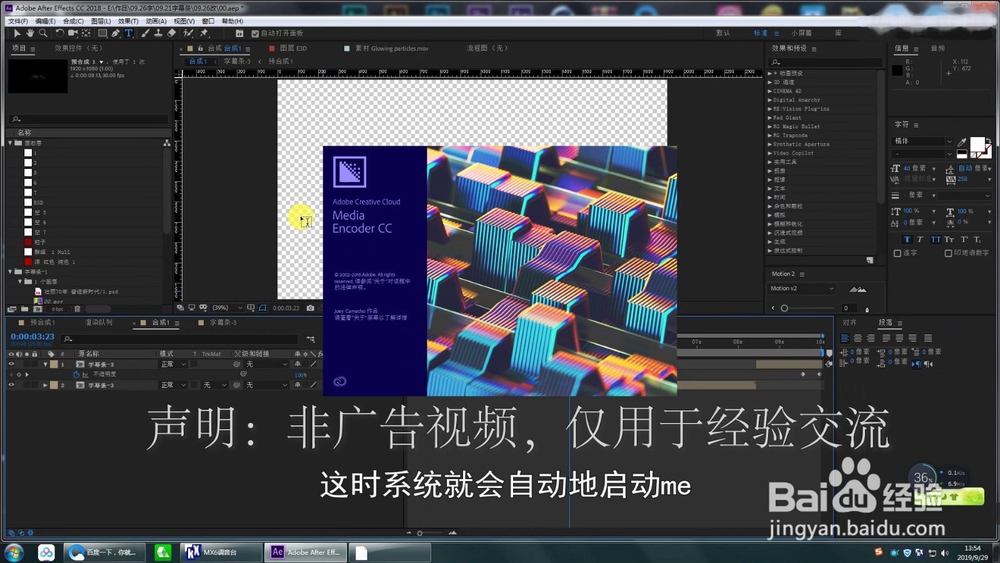1000x563 pixels.
Task: Collapse layer 1 字幕条-3 properties
Action: pos(45,364)
